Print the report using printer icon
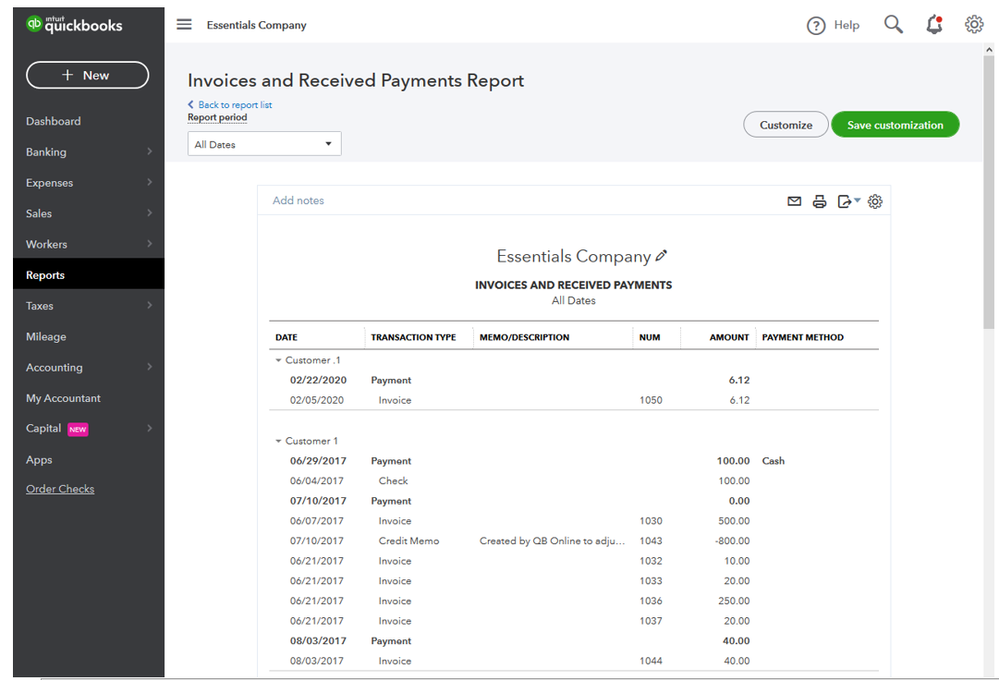Image resolution: width=999 pixels, height=680 pixels. tap(819, 201)
